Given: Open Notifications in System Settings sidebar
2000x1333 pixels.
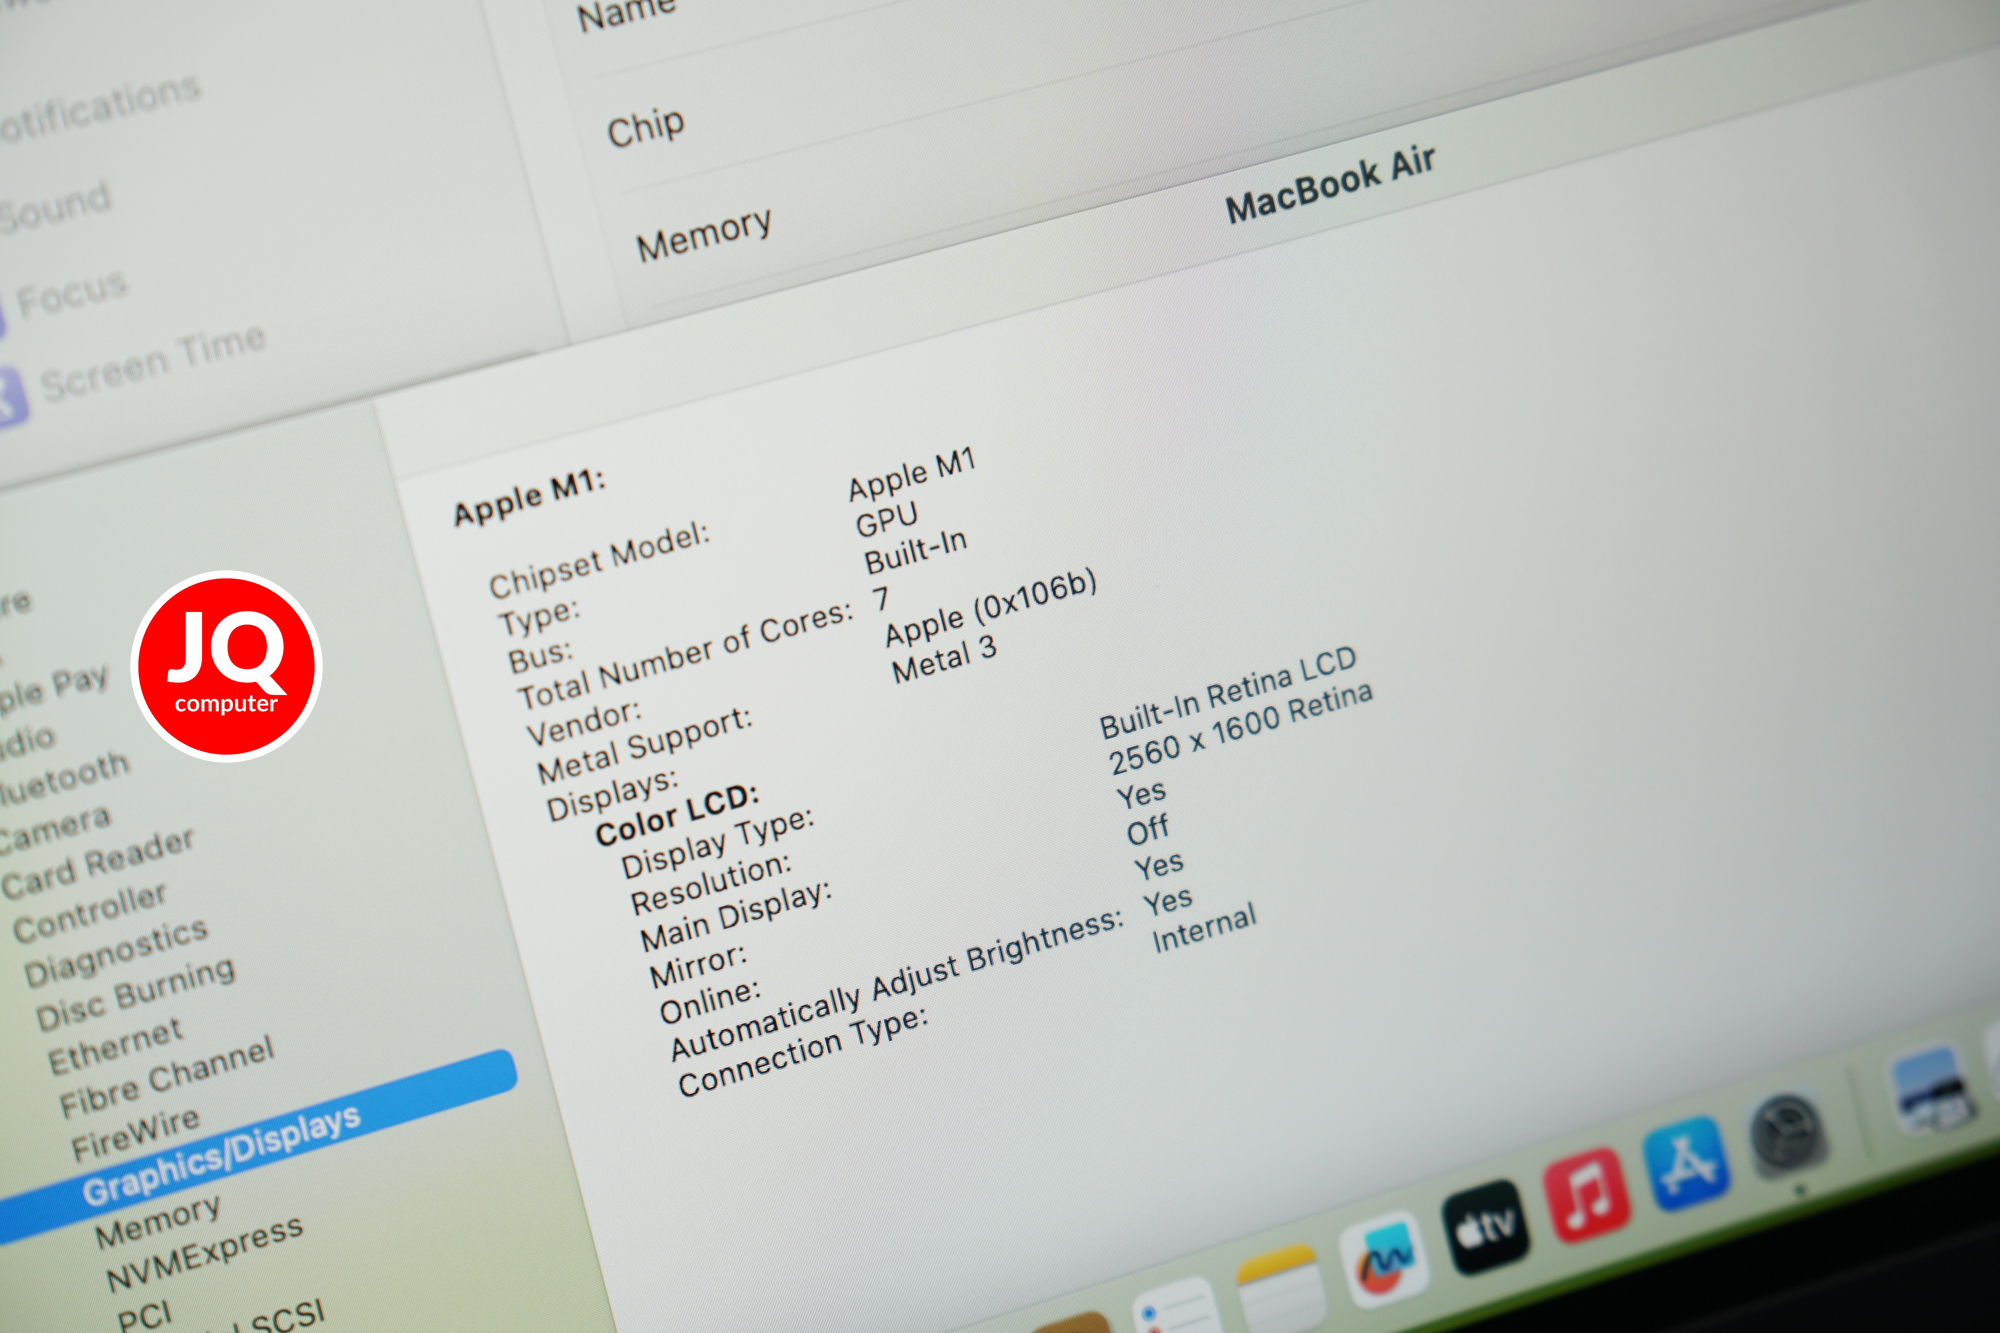Looking at the screenshot, I should tap(100, 109).
